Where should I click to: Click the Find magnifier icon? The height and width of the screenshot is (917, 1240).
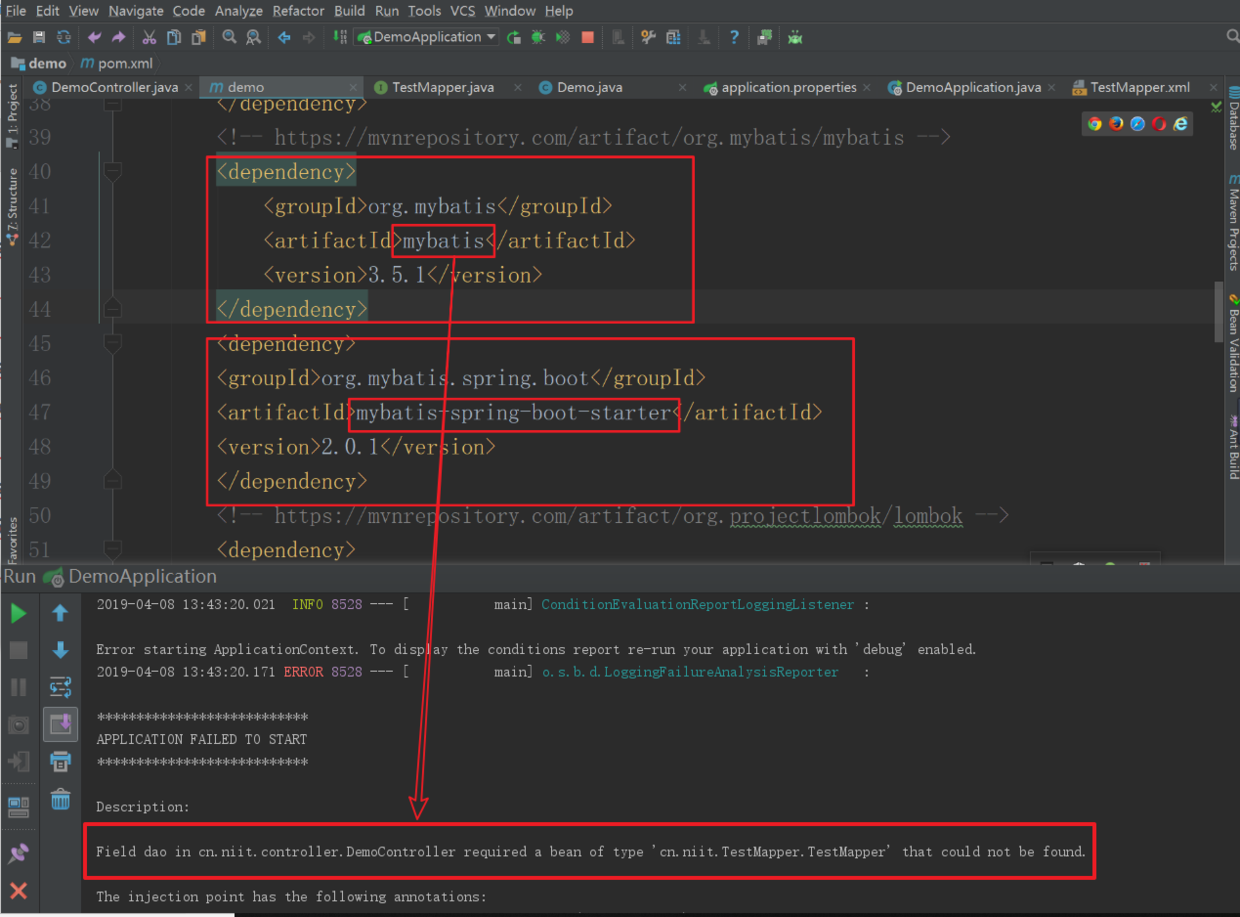coord(229,38)
